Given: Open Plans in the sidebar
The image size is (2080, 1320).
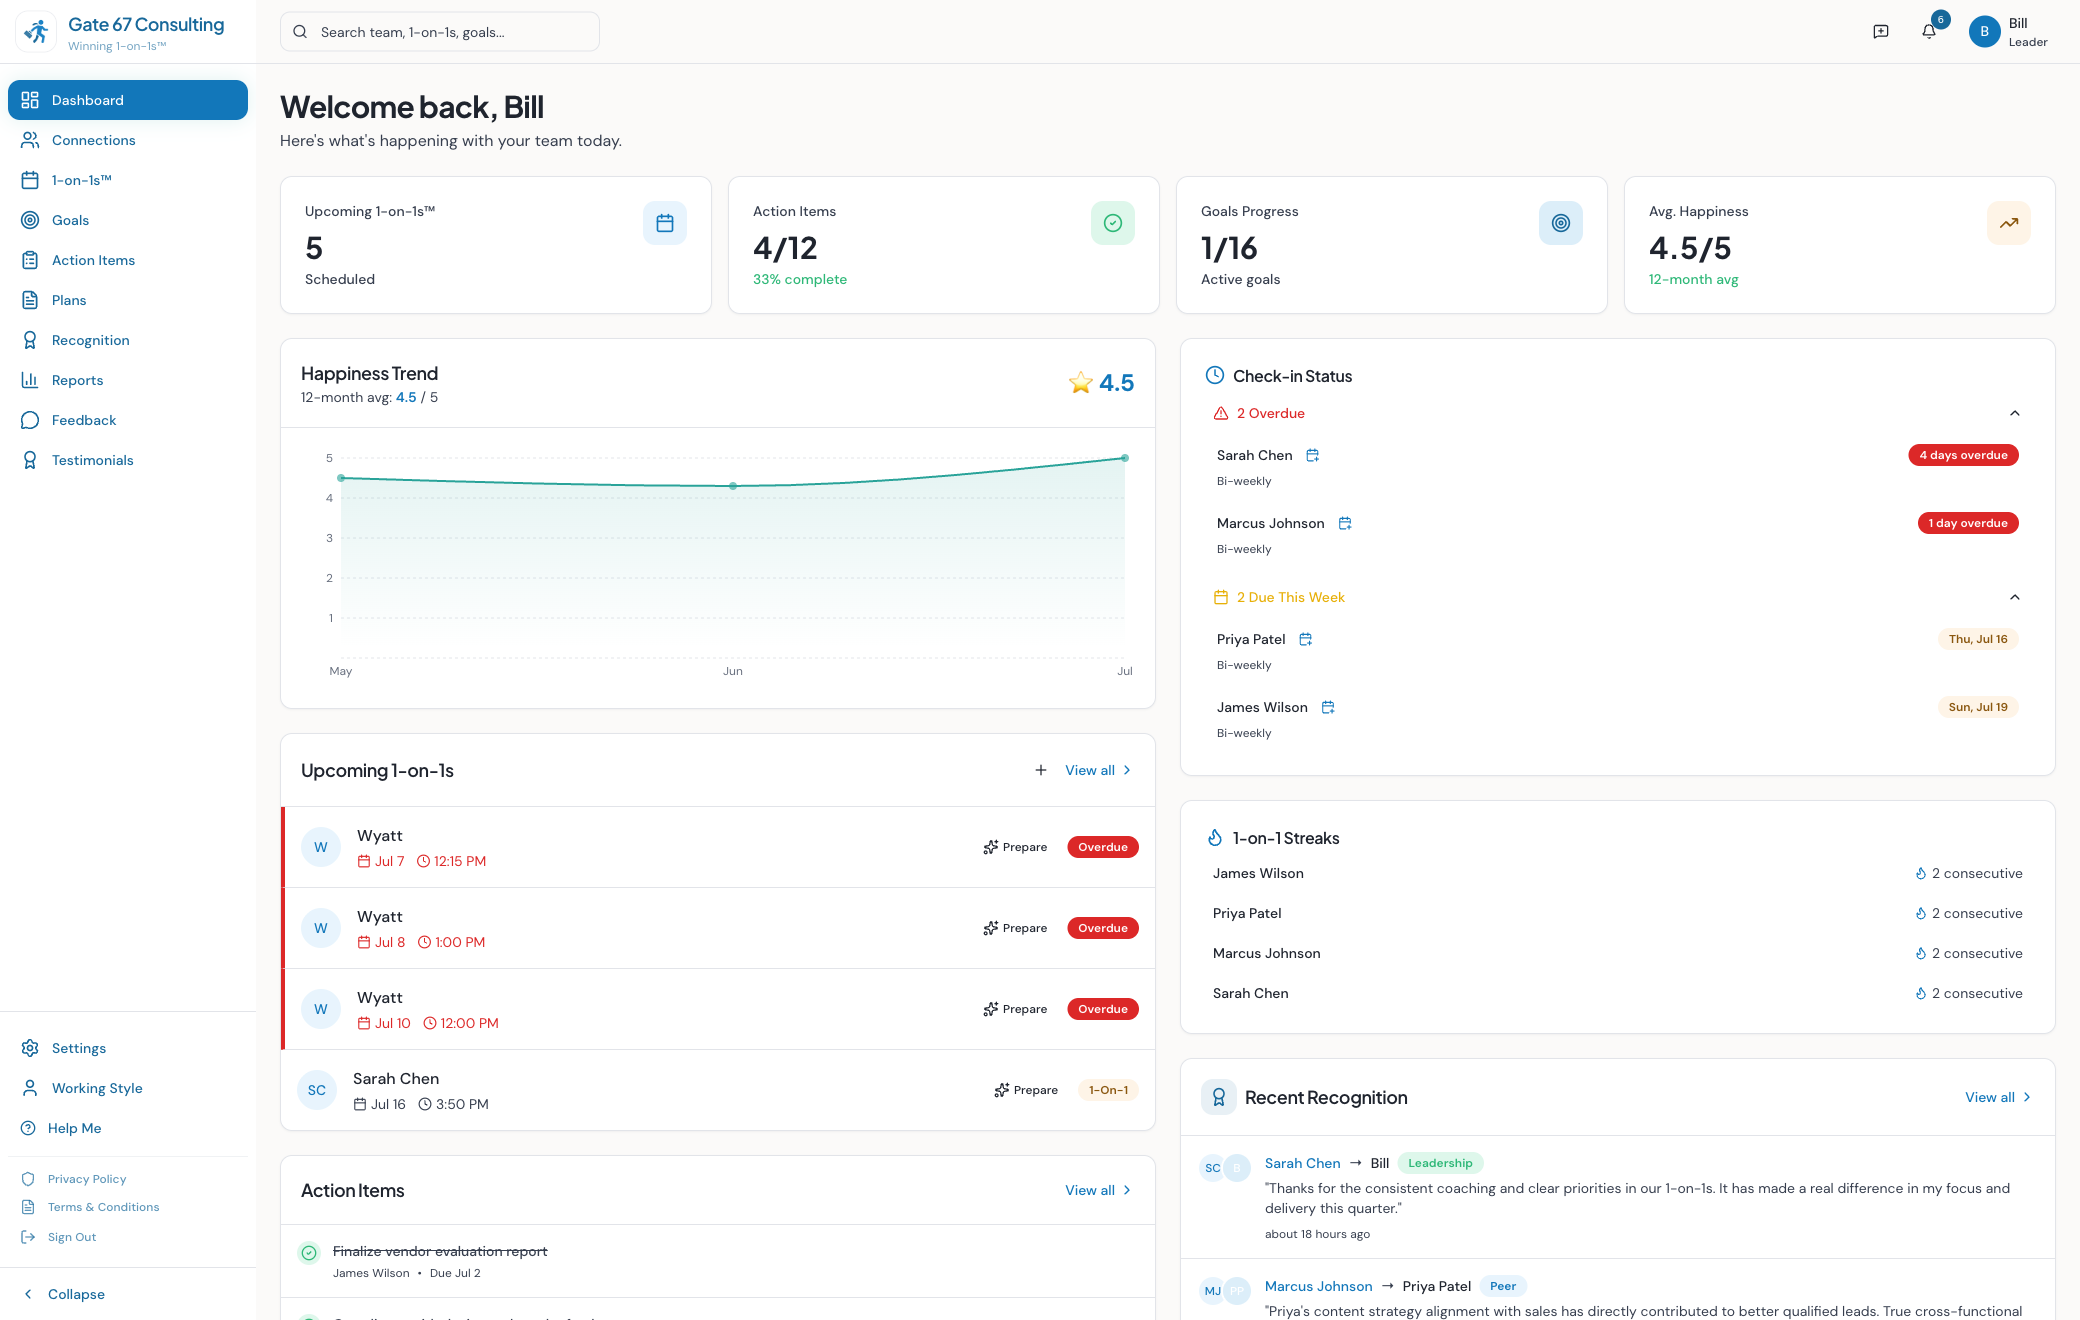Looking at the screenshot, I should pos(128,300).
